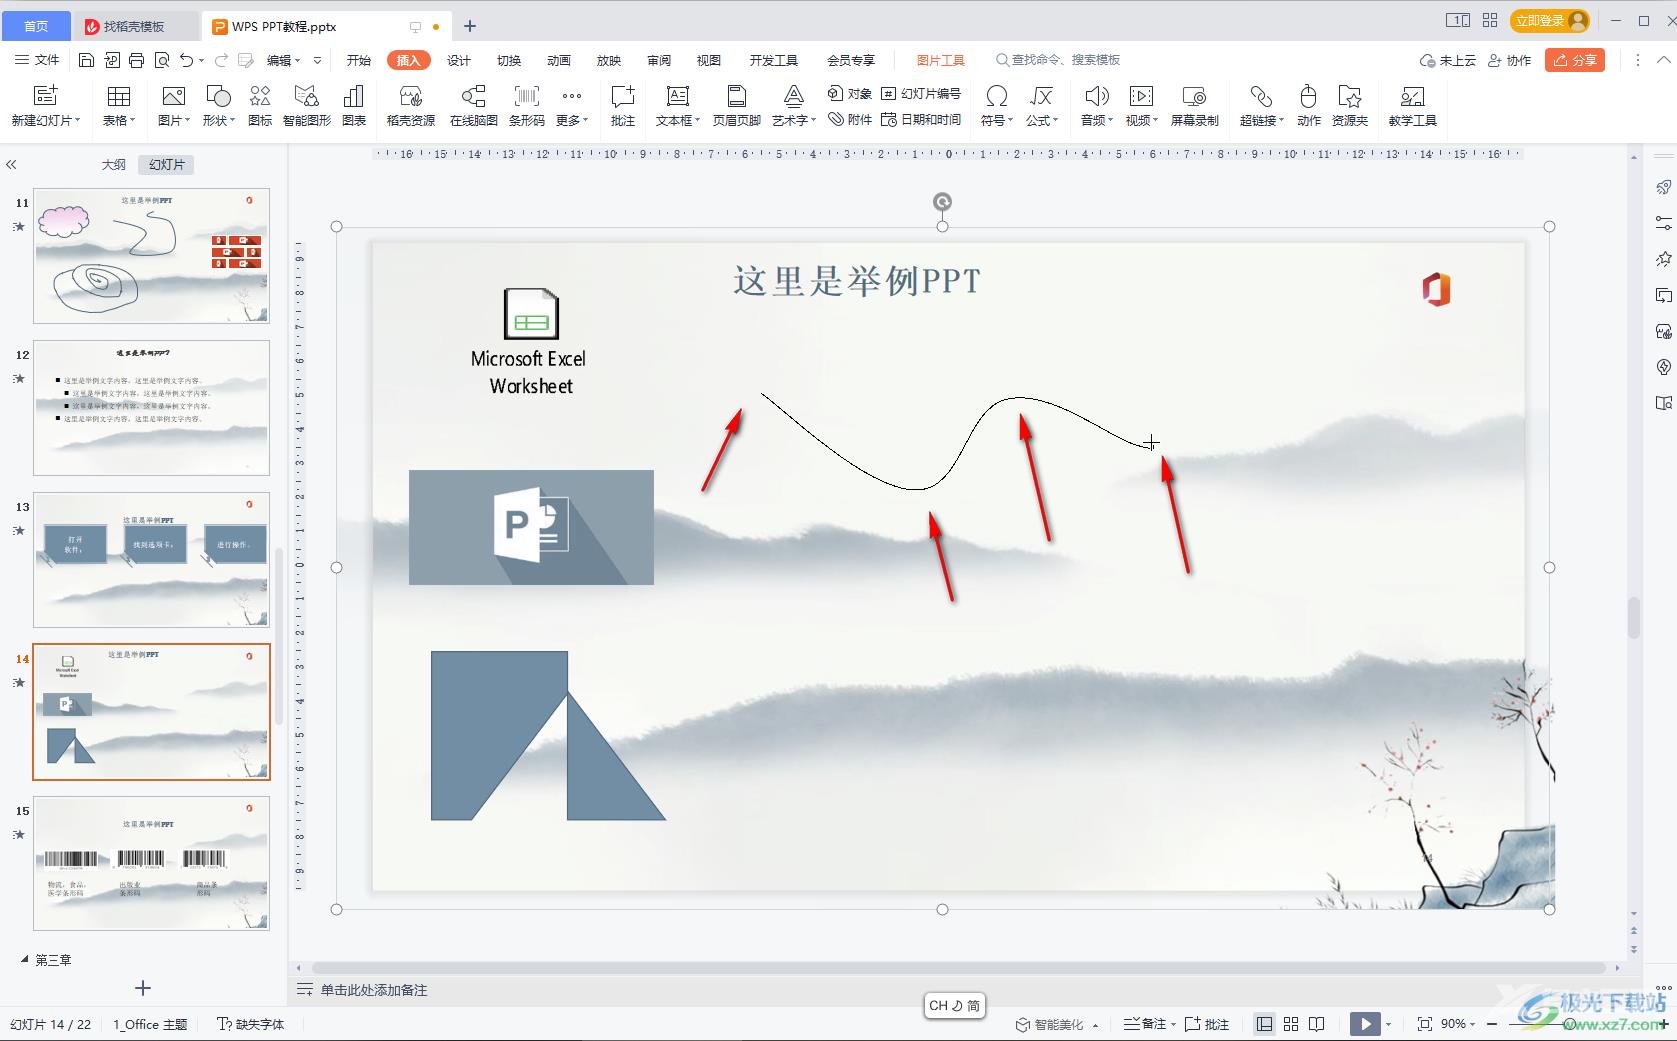Open the 编辑 dropdown
Viewport: 1677px width, 1041px height.
point(284,60)
